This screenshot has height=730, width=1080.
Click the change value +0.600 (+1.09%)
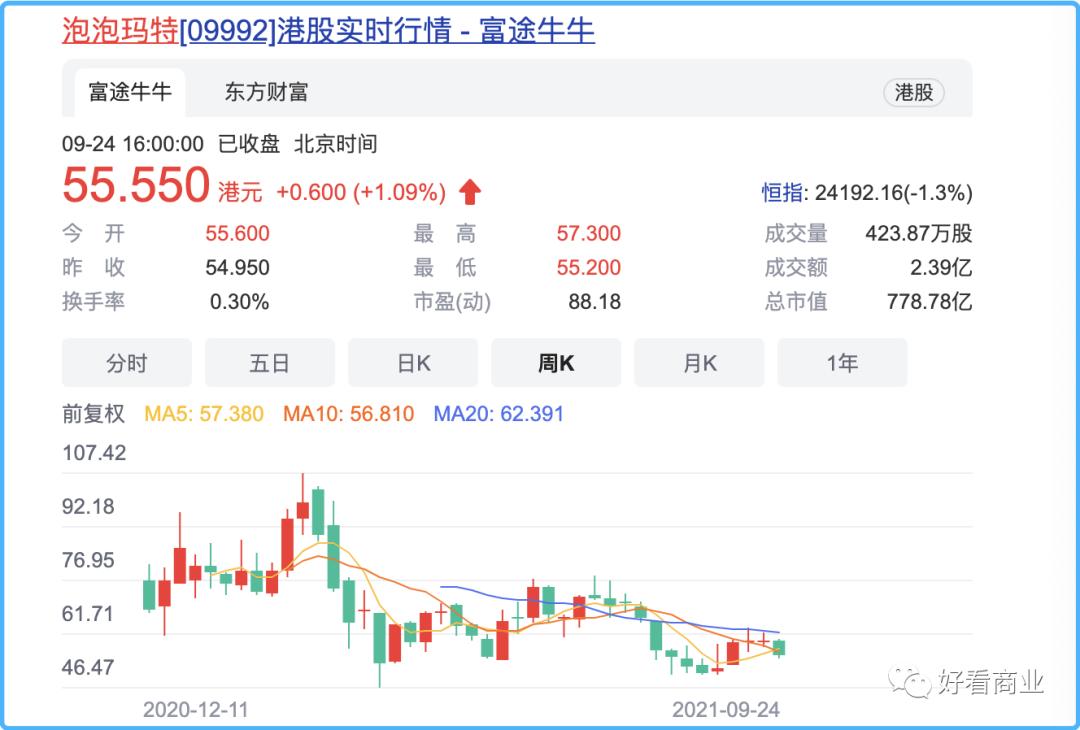point(361,192)
